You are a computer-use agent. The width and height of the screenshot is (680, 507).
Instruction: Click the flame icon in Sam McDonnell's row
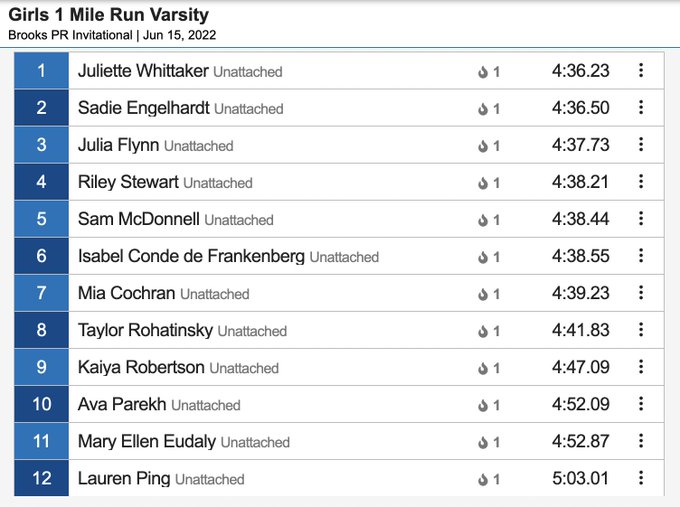coord(483,220)
